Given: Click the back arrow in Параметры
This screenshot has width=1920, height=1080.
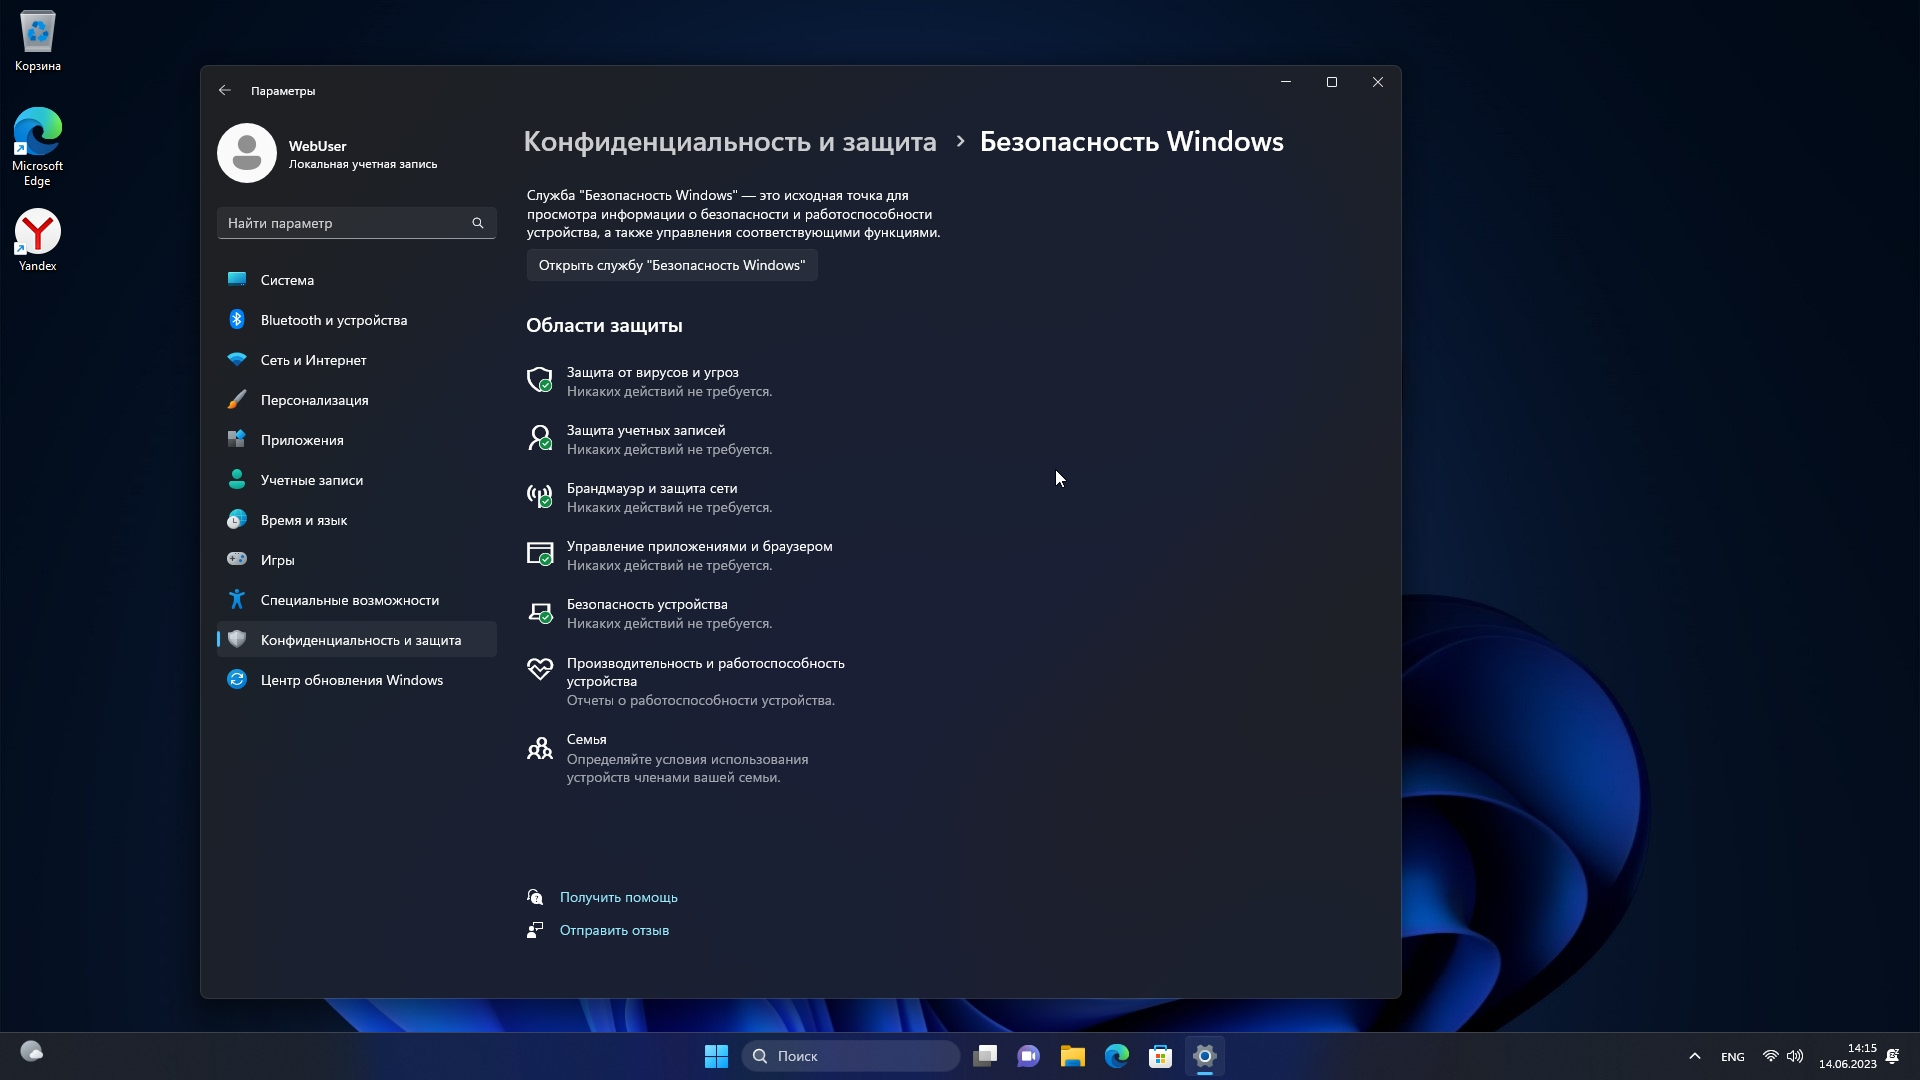Looking at the screenshot, I should (x=225, y=90).
